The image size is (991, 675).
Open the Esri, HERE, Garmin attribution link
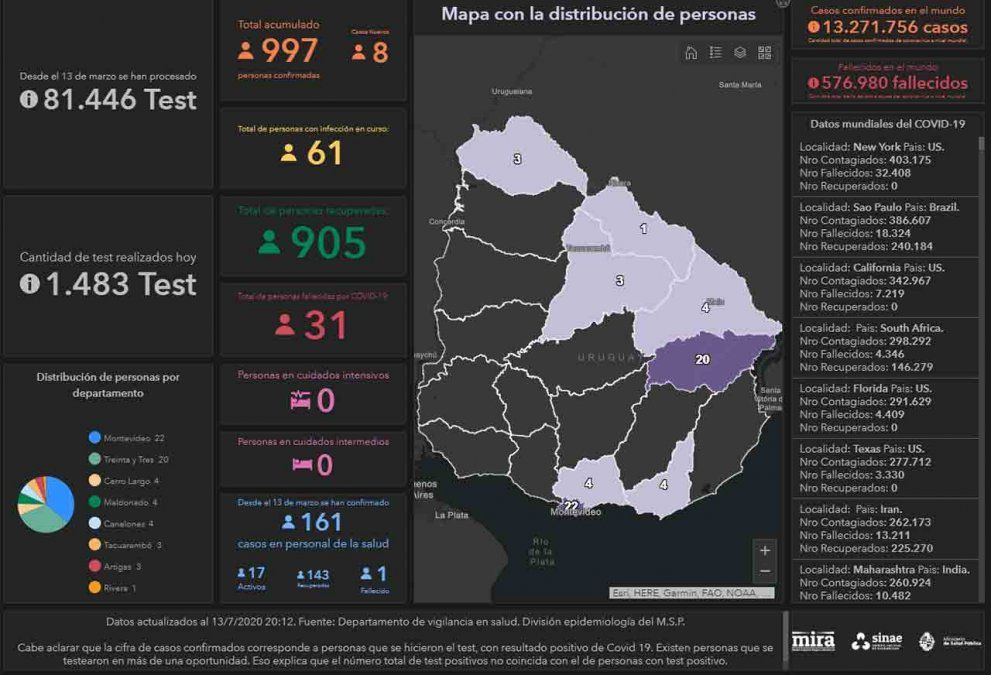pyautogui.click(x=691, y=593)
